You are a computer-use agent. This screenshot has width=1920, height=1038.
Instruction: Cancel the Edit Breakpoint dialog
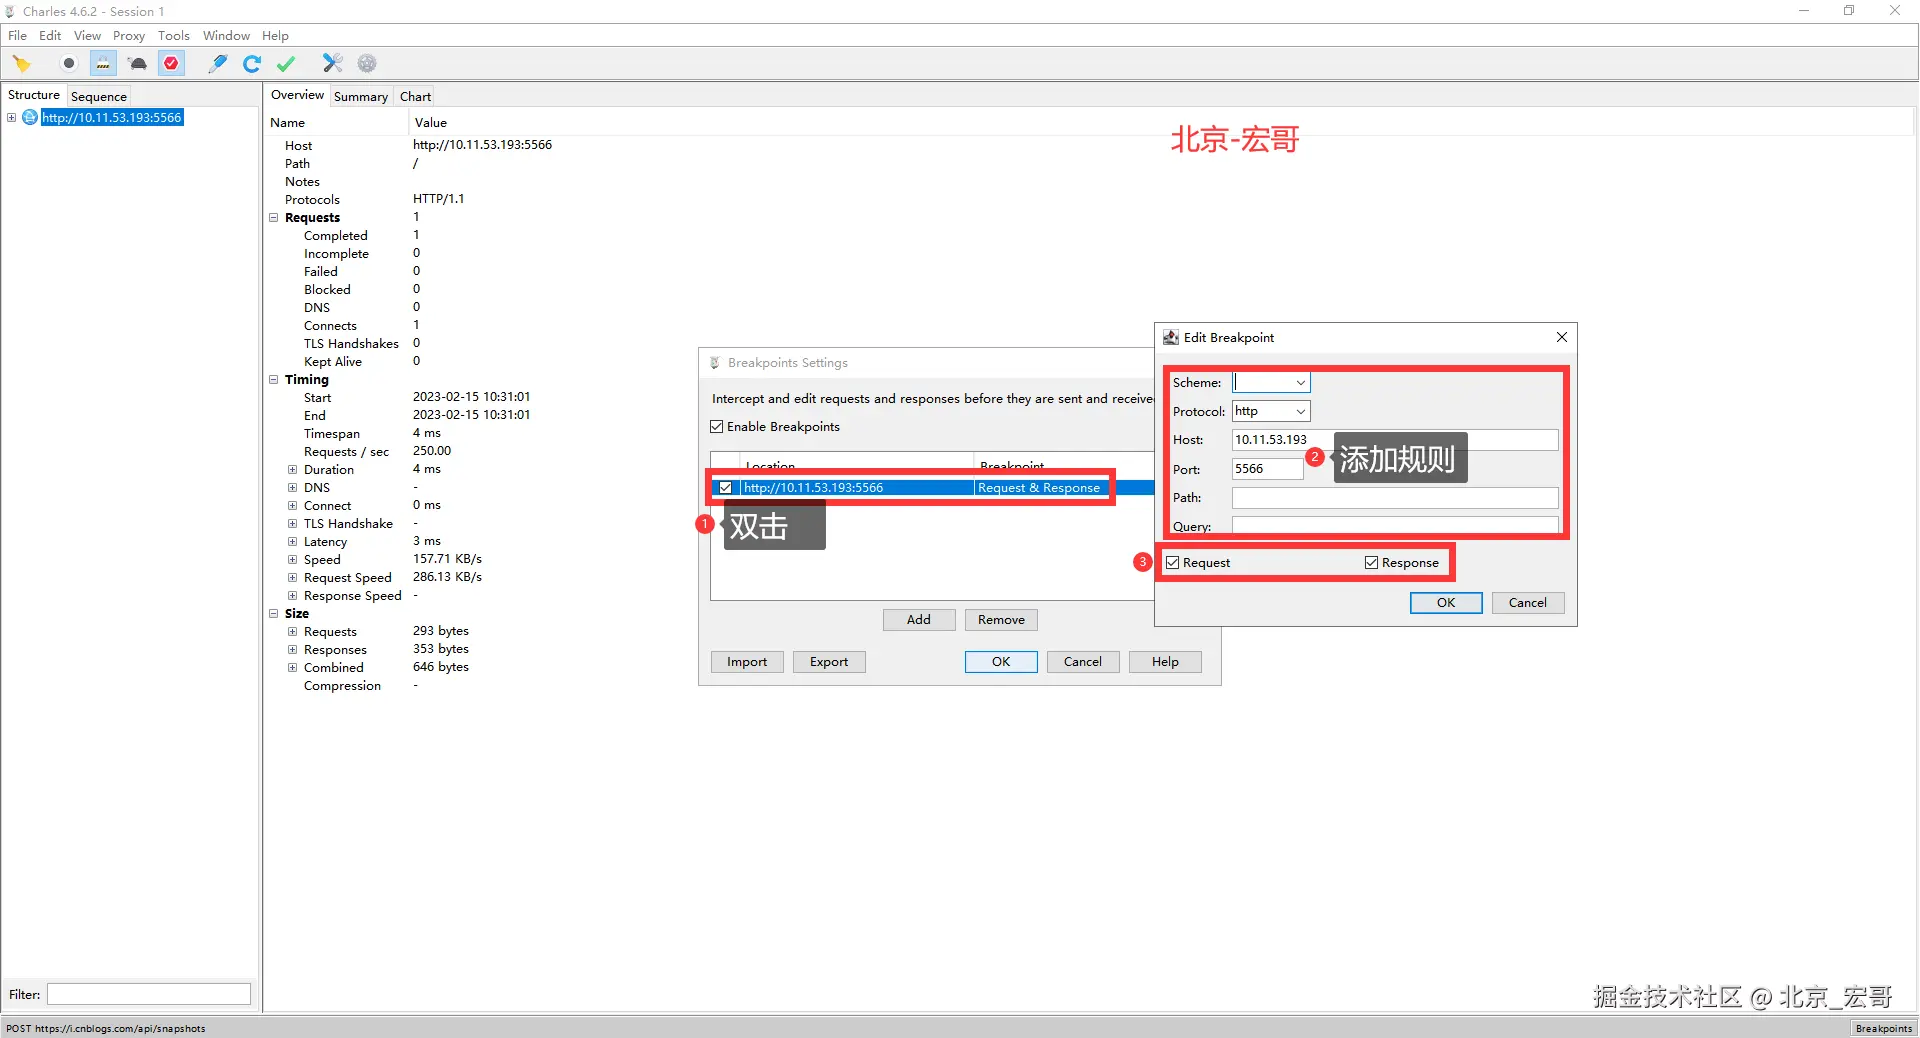coord(1528,603)
